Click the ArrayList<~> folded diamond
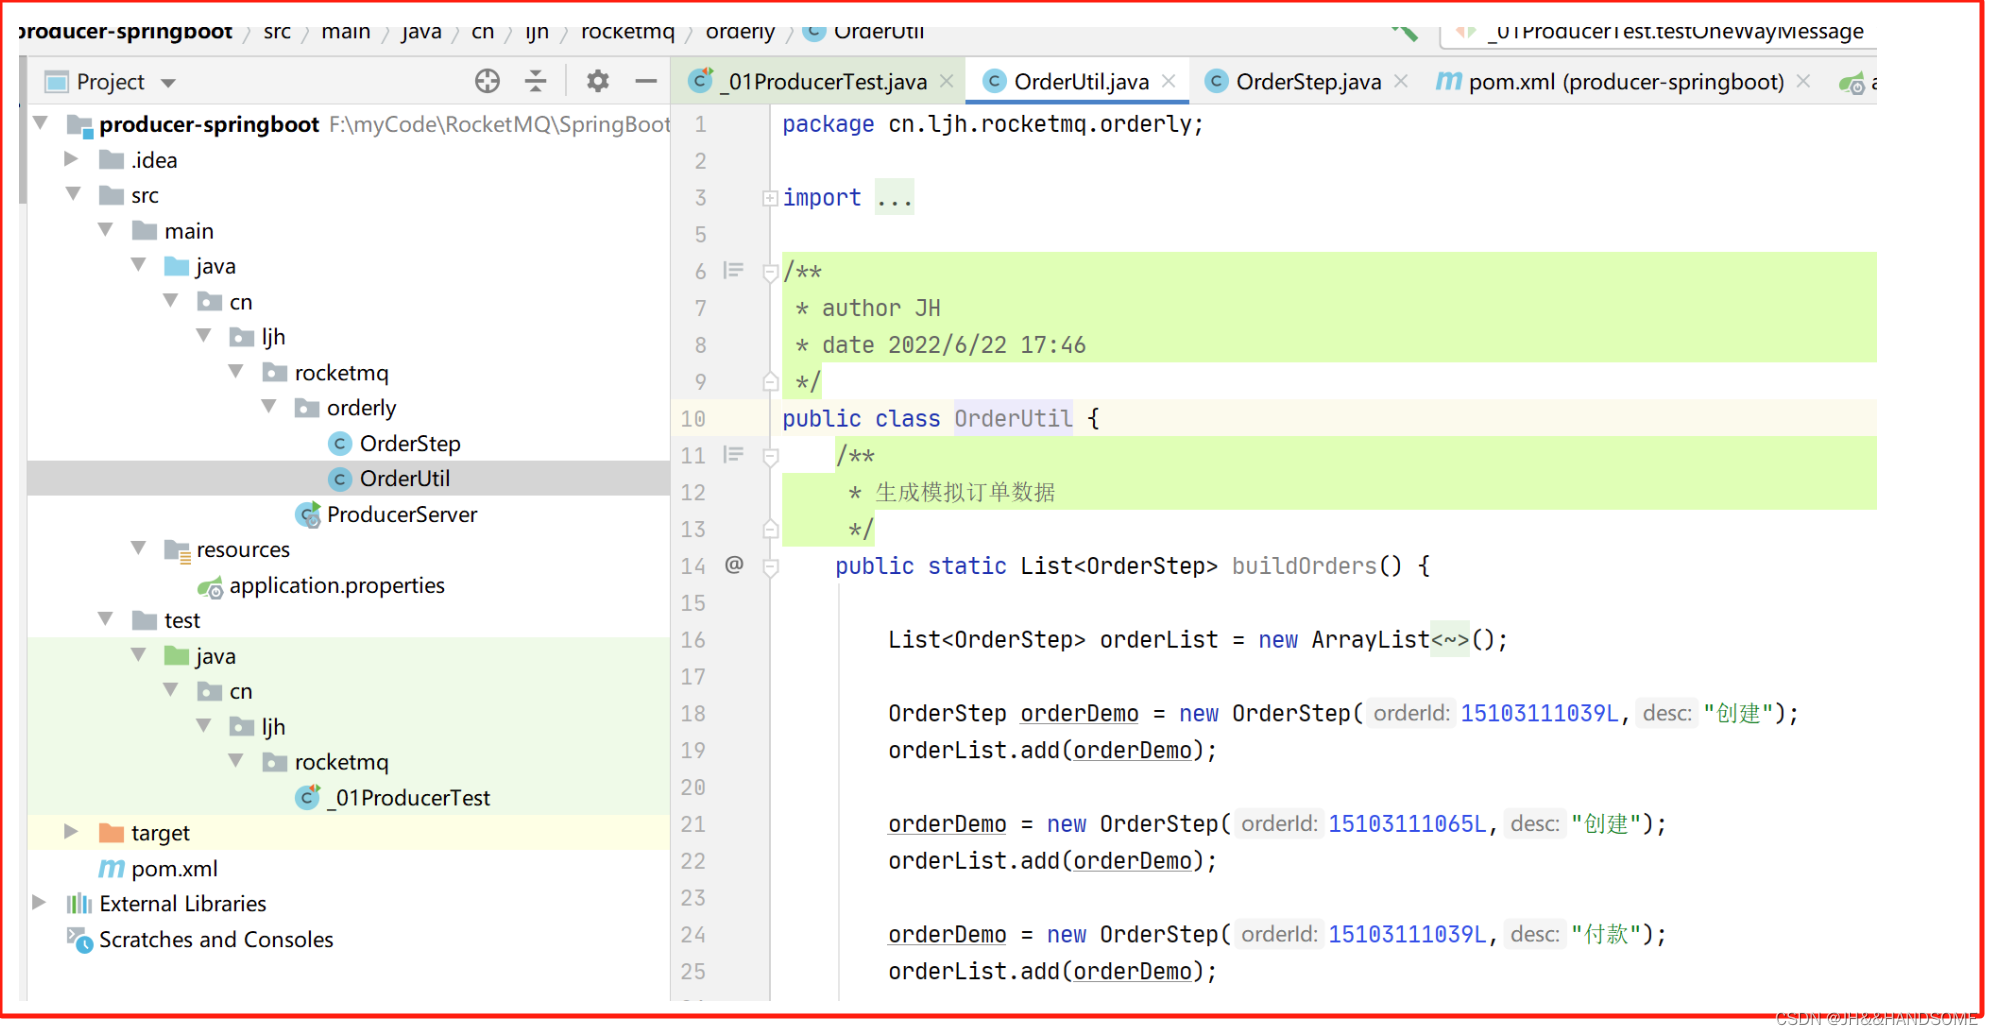The image size is (1993, 1035). tap(1449, 640)
